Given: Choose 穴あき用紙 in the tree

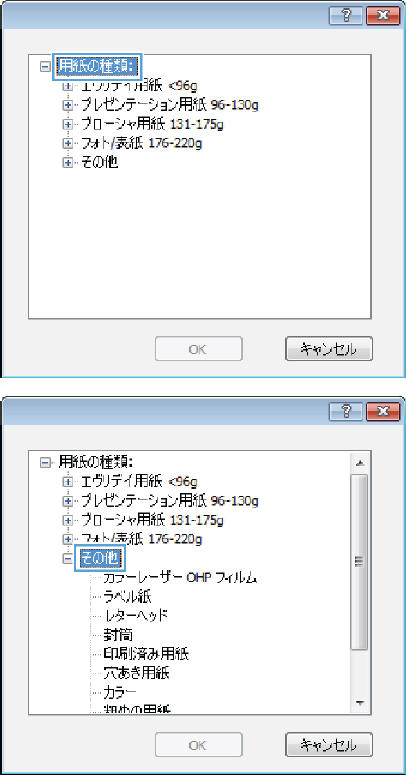Looking at the screenshot, I should tap(137, 673).
